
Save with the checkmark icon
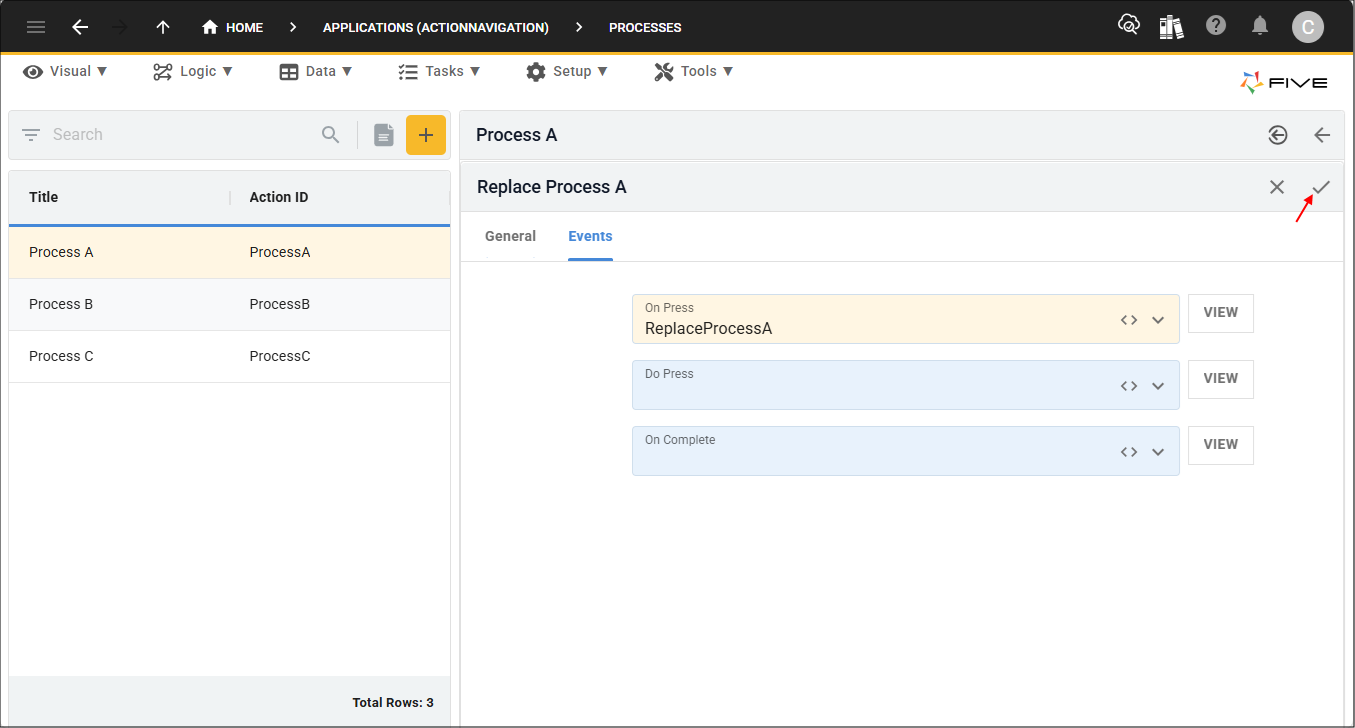[1321, 187]
